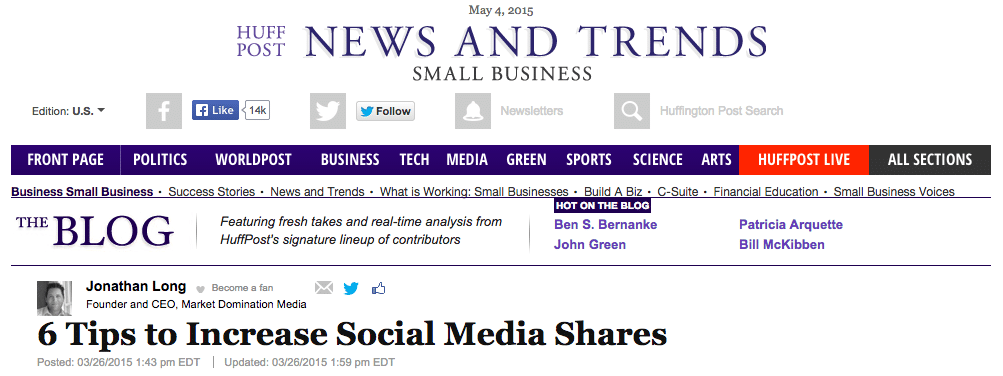Email the author via envelope icon

point(324,288)
